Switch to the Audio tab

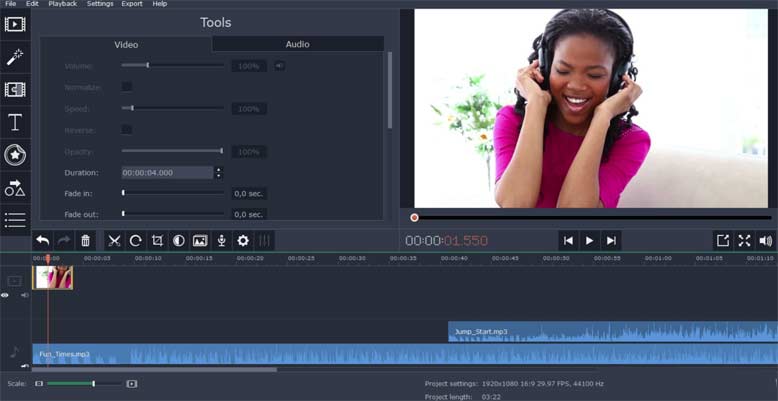point(297,44)
